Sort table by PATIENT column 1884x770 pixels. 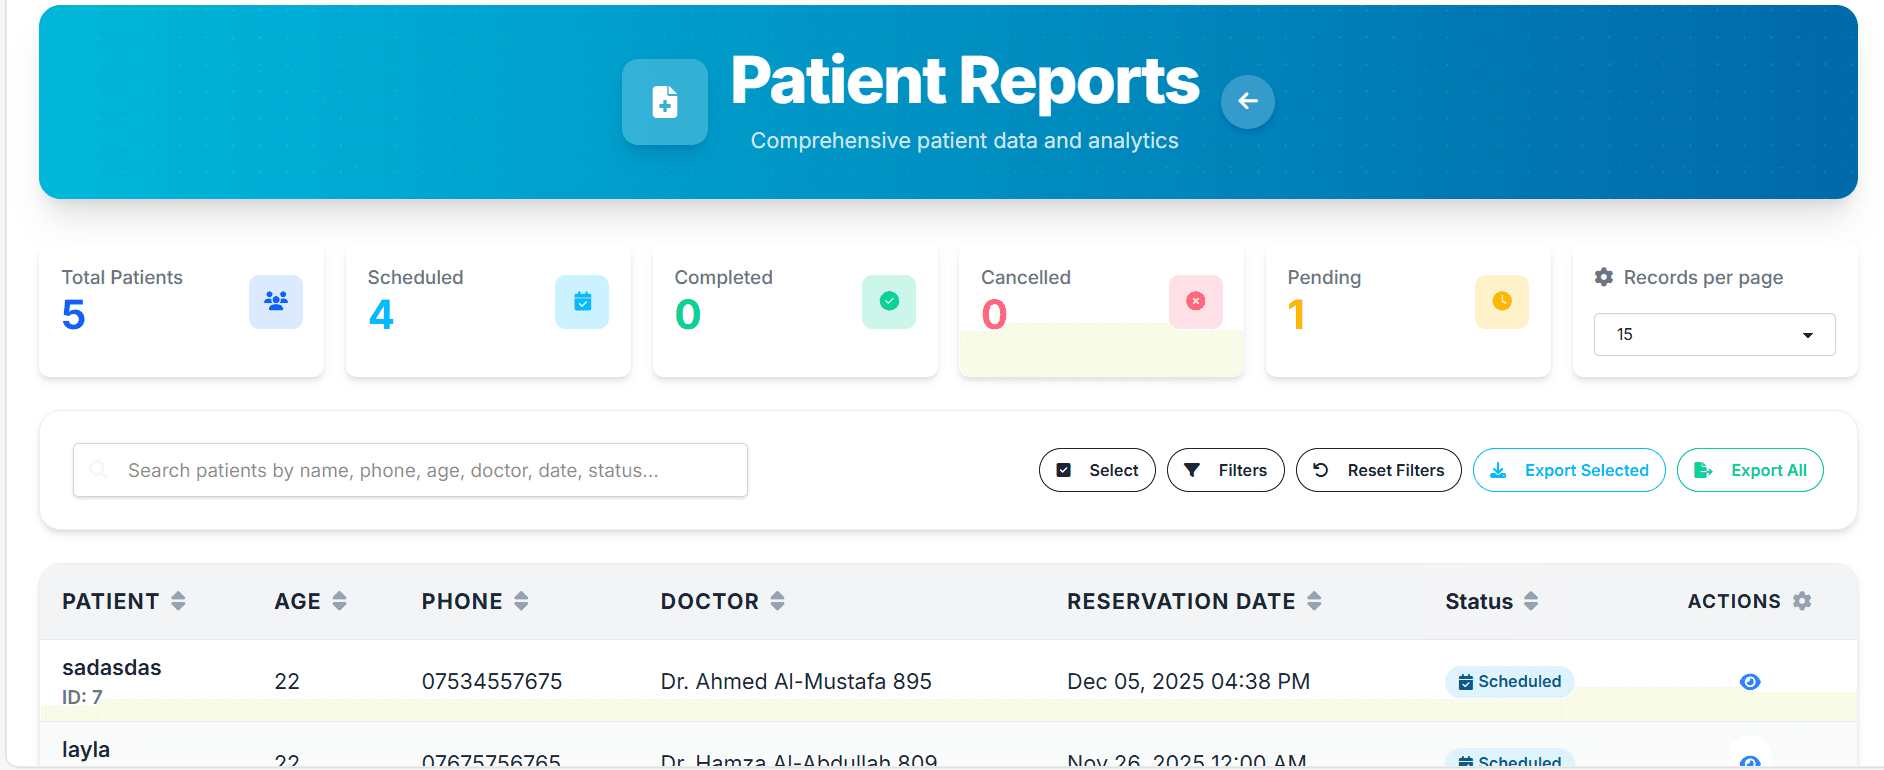[x=178, y=601]
